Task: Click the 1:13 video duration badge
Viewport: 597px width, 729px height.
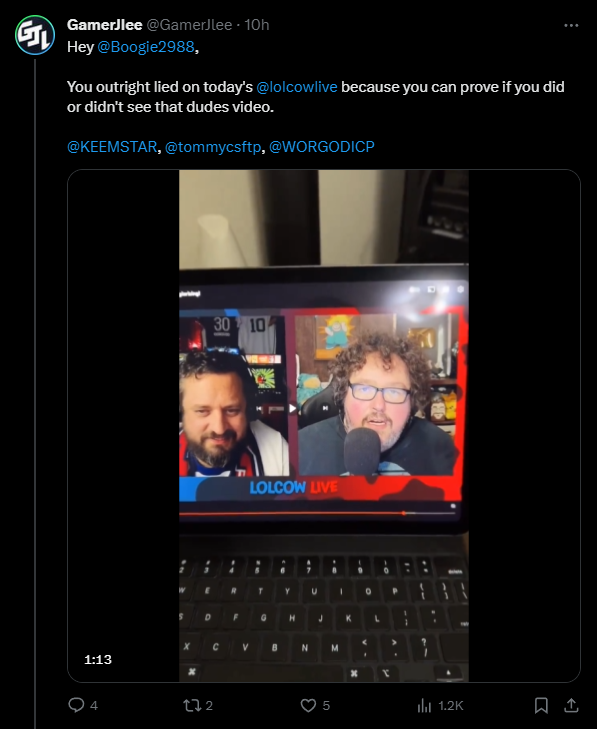Action: point(98,659)
